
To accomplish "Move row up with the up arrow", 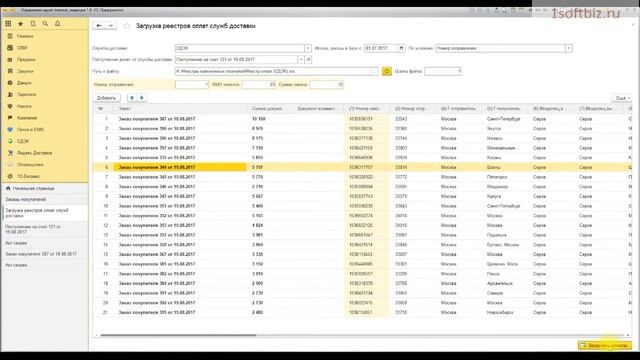I will click(x=132, y=98).
